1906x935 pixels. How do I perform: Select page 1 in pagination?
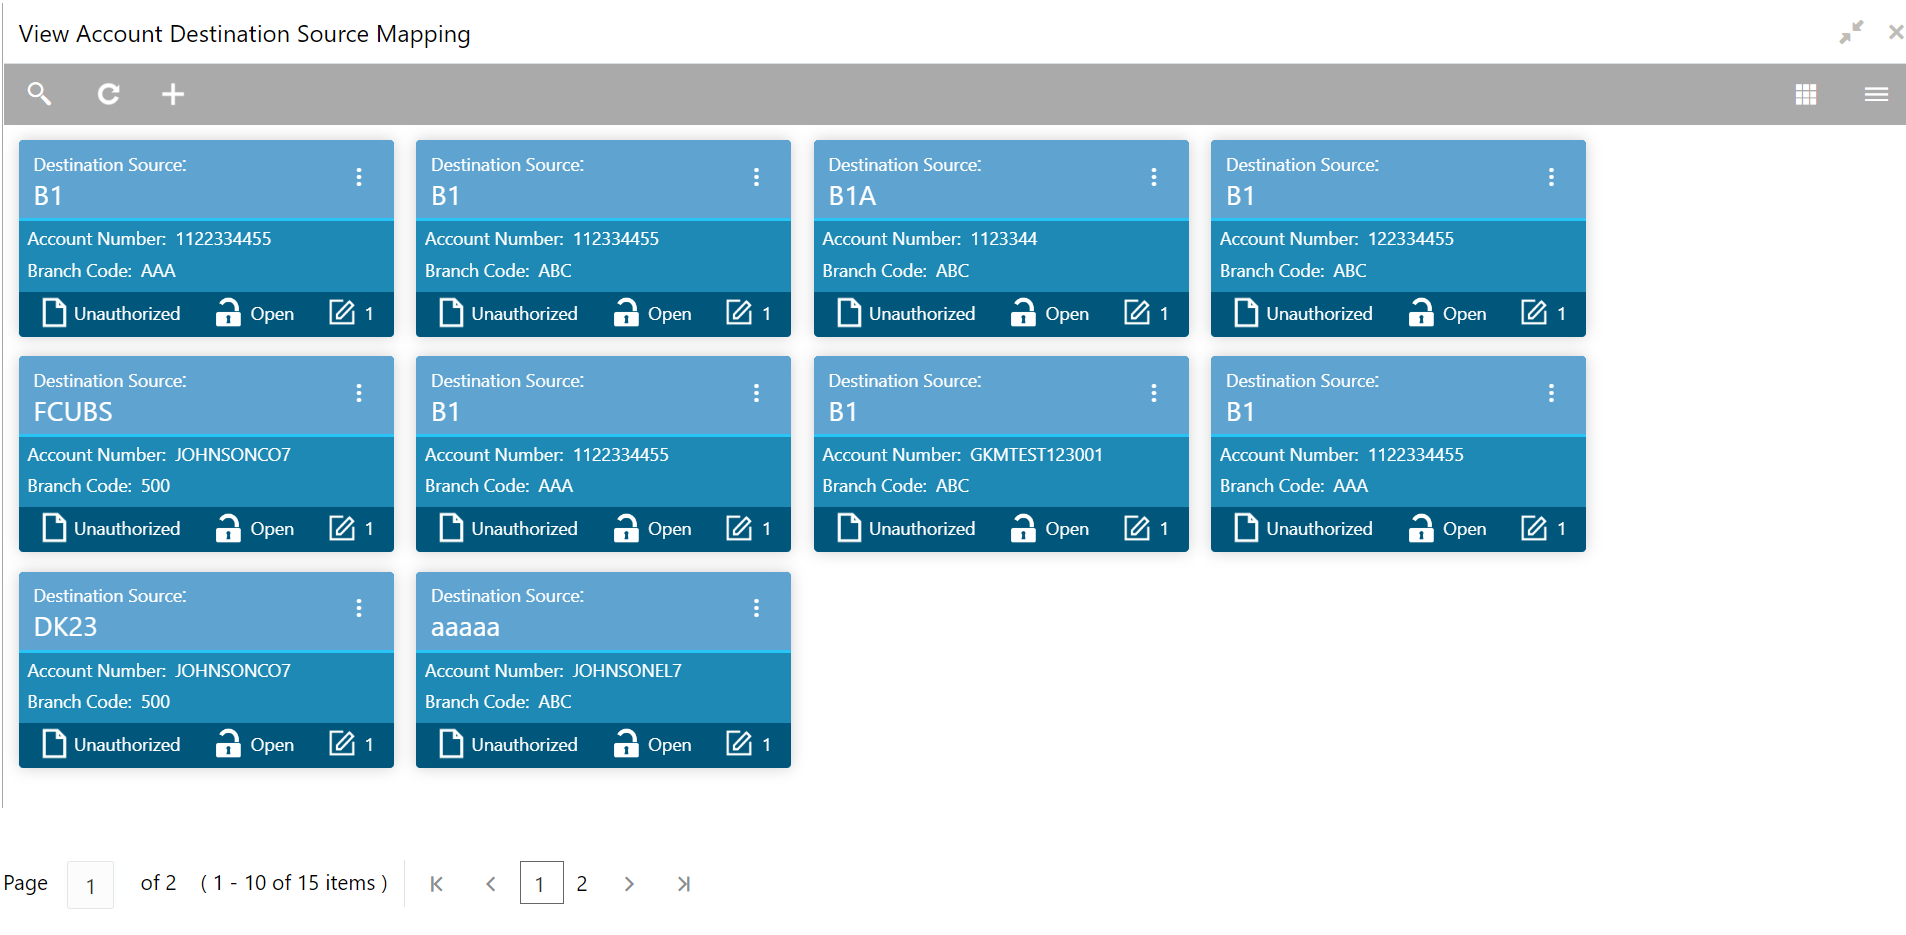541,883
